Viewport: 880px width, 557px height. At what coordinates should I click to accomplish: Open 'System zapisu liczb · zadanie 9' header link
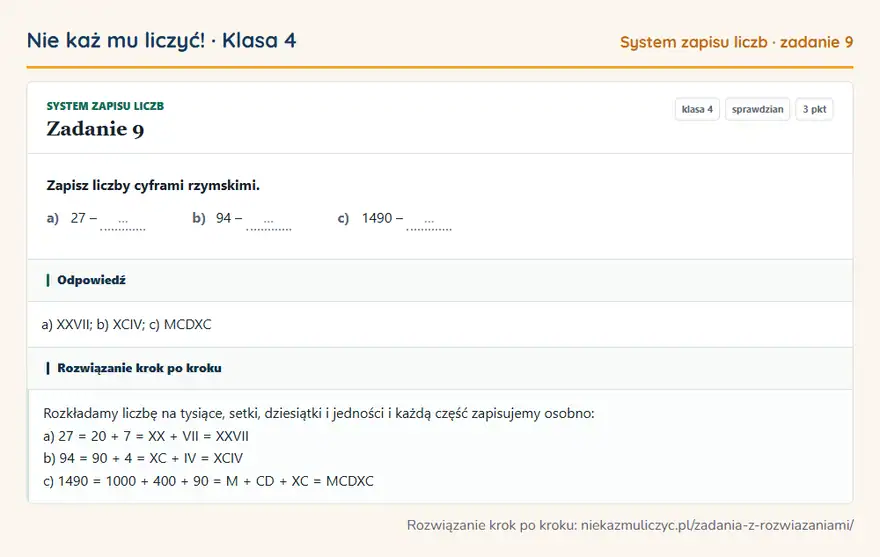tap(736, 42)
